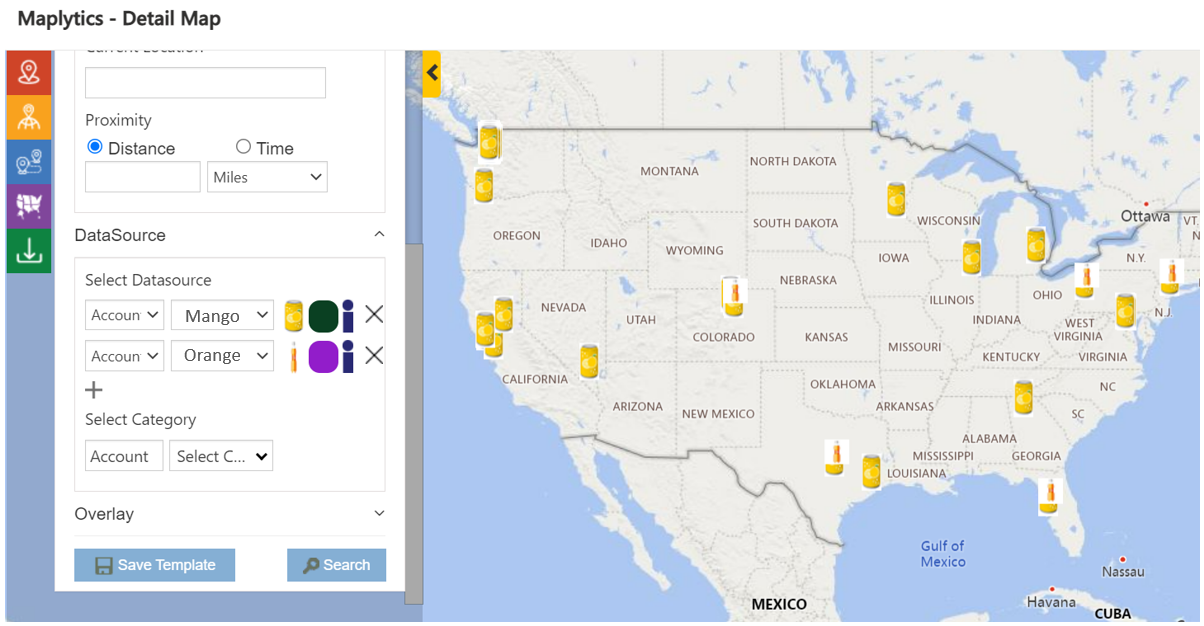1204x626 pixels.
Task: Remove the Mango datasource row
Action: pyautogui.click(x=374, y=315)
